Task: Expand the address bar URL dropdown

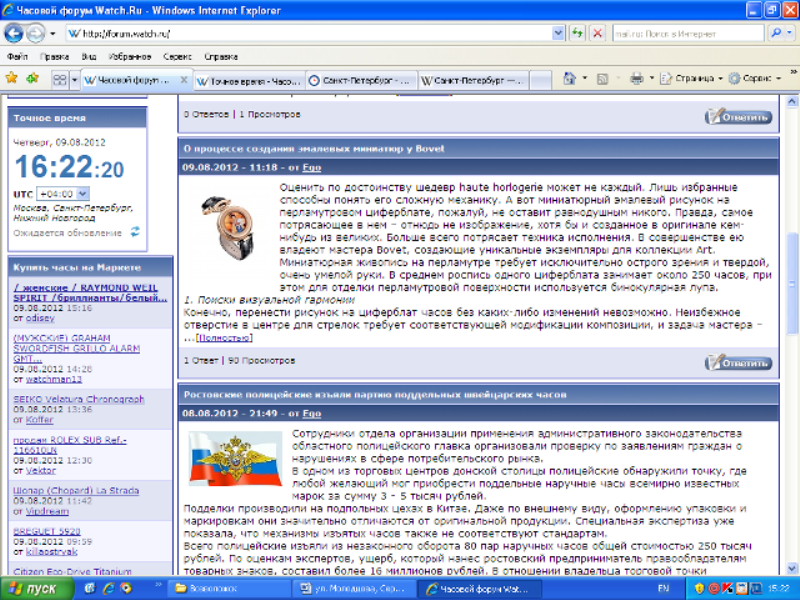Action: (558, 34)
